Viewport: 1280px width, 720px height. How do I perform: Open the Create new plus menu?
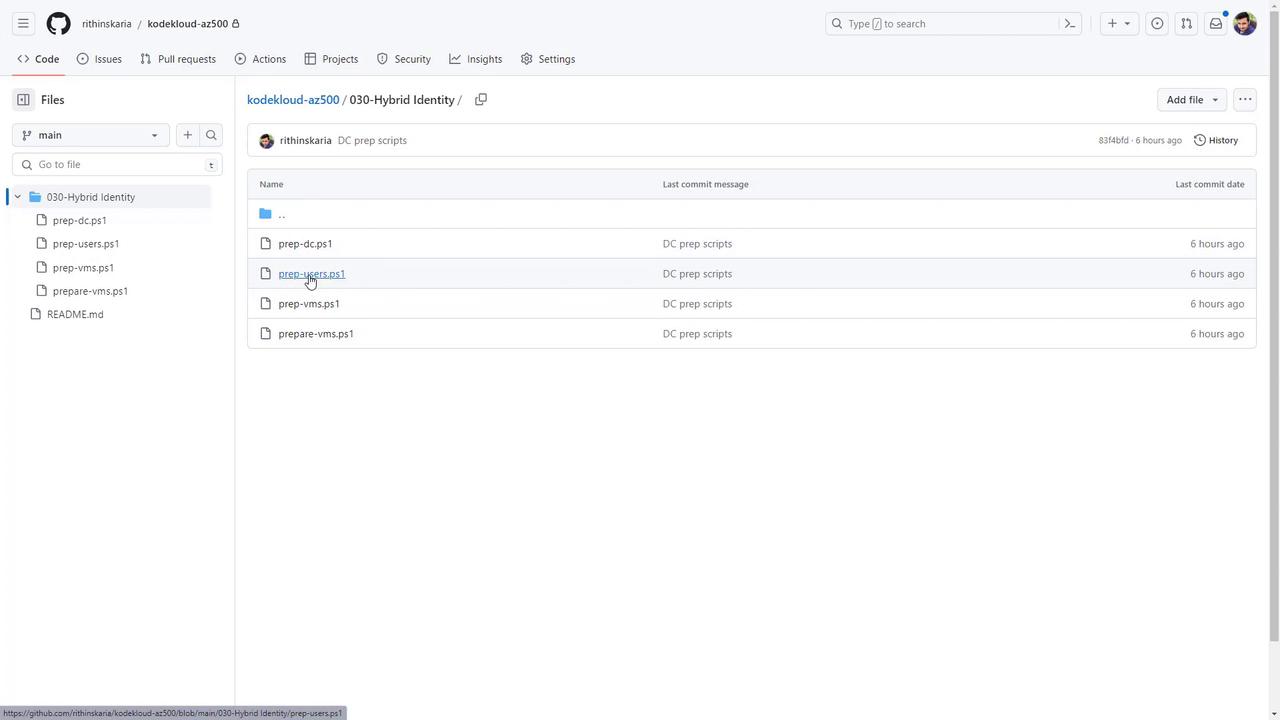(1119, 23)
